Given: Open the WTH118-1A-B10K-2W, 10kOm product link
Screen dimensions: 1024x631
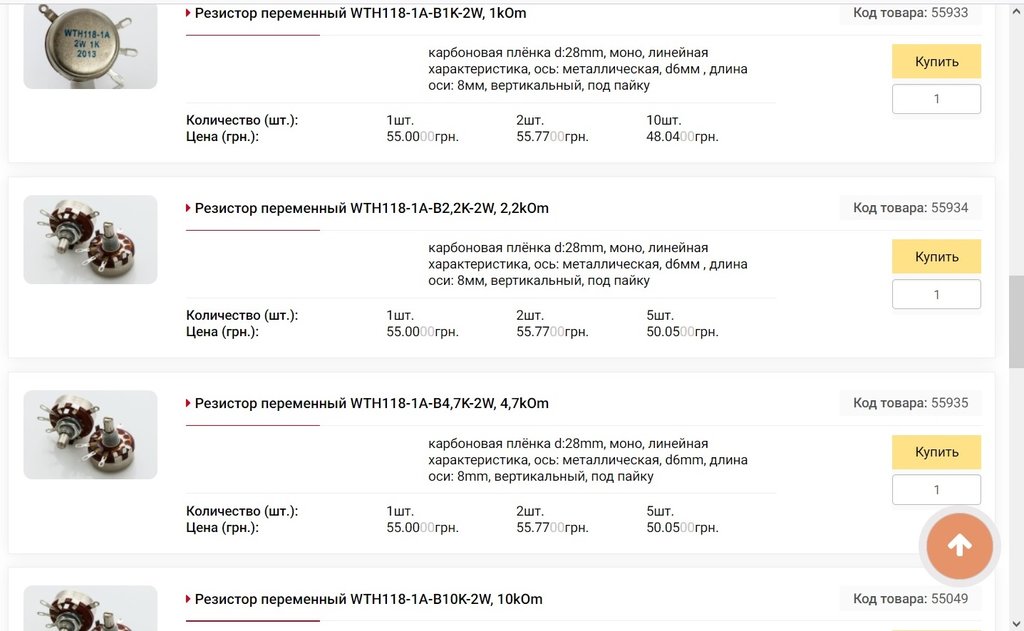Looking at the screenshot, I should click(x=368, y=599).
